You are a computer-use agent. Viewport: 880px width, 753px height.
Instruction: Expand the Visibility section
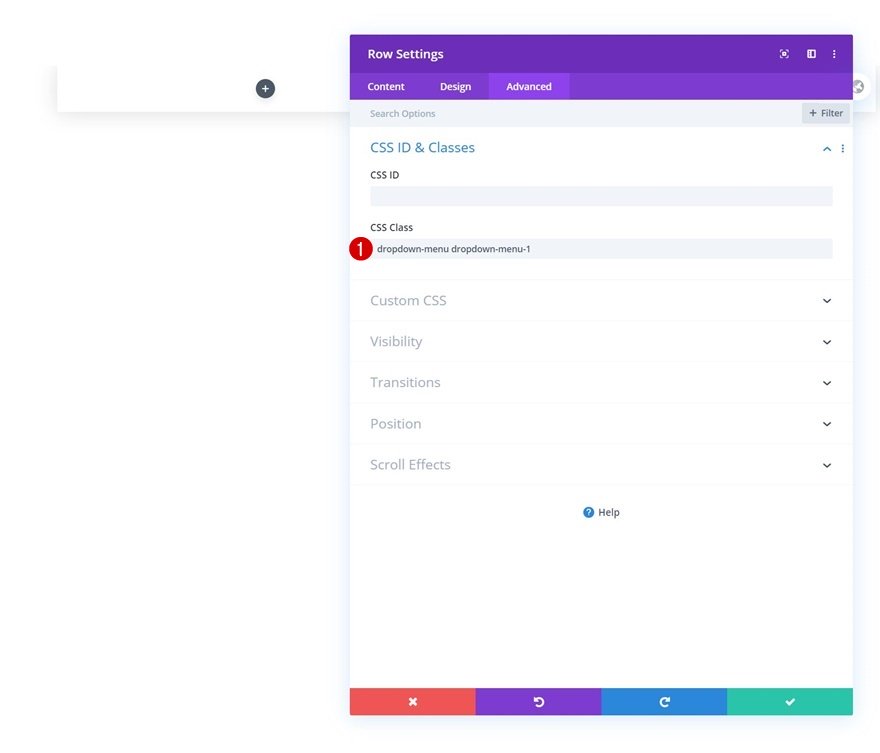pyautogui.click(x=601, y=341)
